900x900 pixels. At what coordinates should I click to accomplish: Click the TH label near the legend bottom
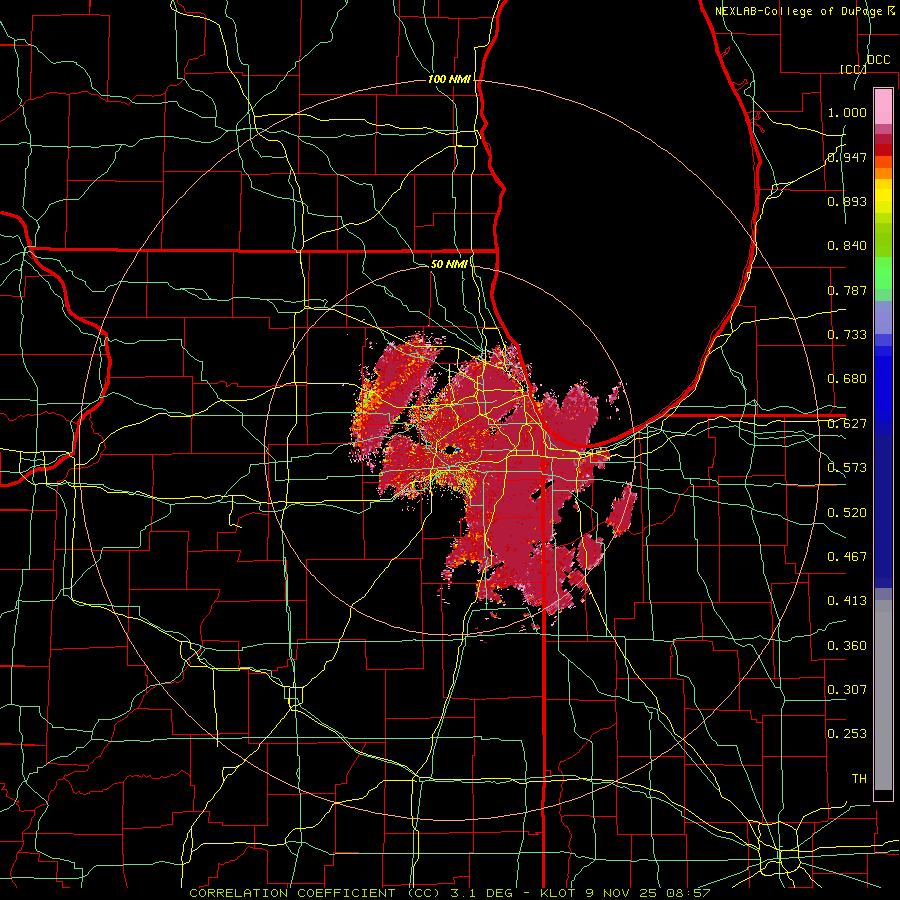[859, 778]
